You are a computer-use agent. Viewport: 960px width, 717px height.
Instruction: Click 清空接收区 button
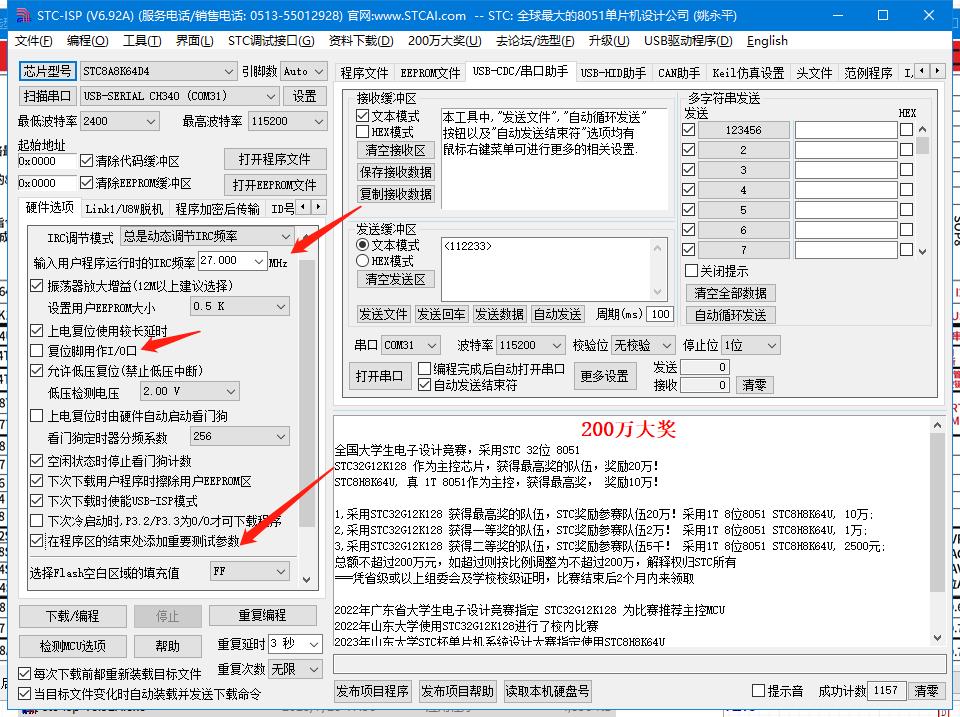[396, 150]
